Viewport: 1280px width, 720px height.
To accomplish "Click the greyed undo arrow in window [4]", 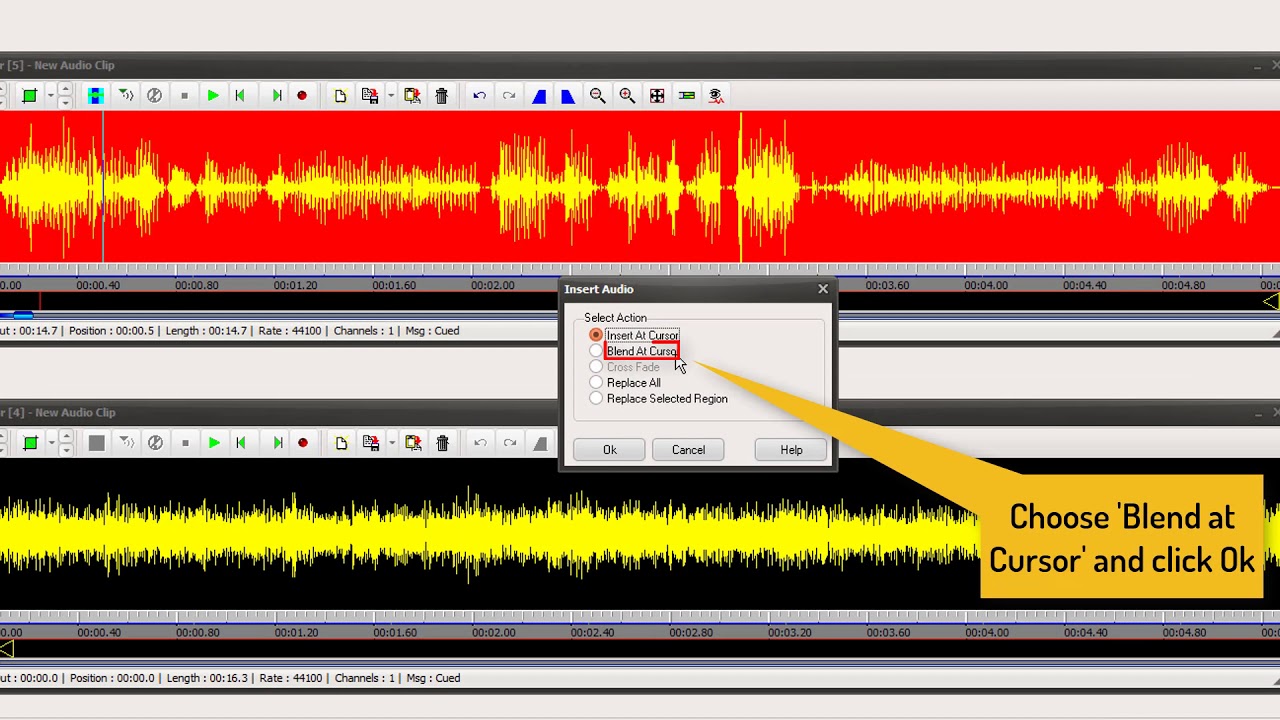I will [x=479, y=443].
